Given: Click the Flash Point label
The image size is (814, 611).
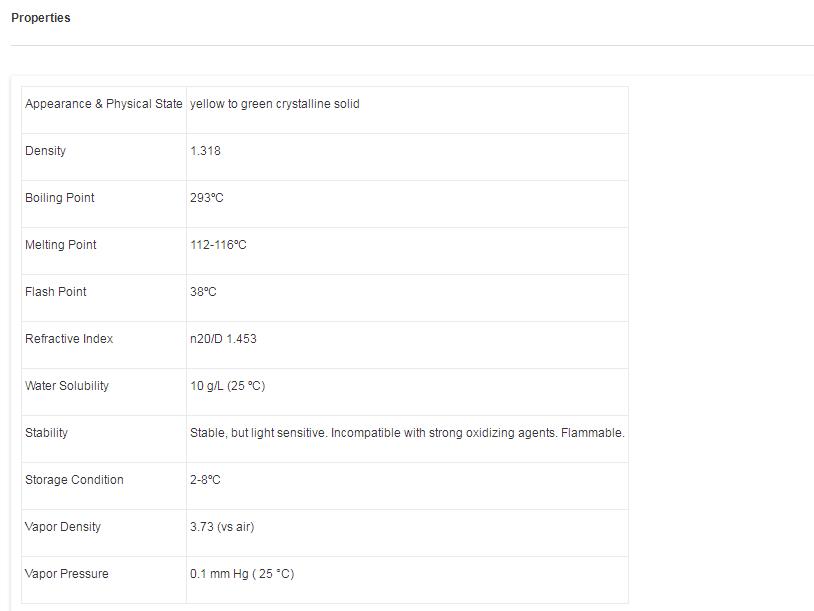Looking at the screenshot, I should point(56,292).
